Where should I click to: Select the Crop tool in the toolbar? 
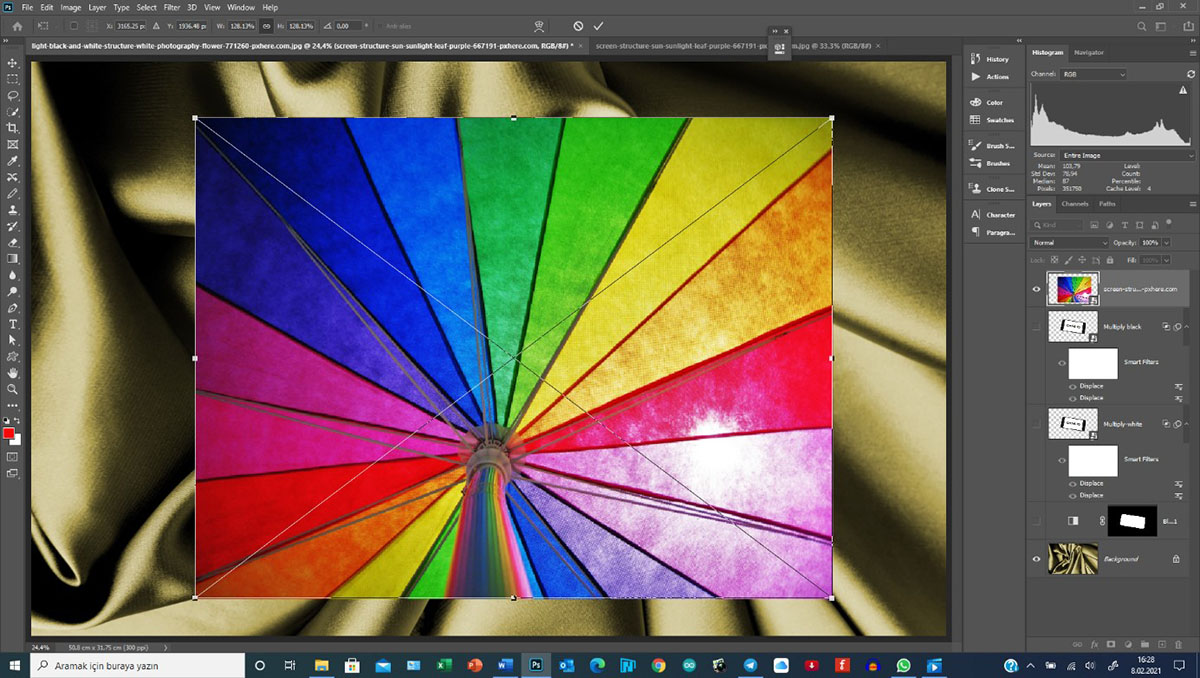click(13, 128)
